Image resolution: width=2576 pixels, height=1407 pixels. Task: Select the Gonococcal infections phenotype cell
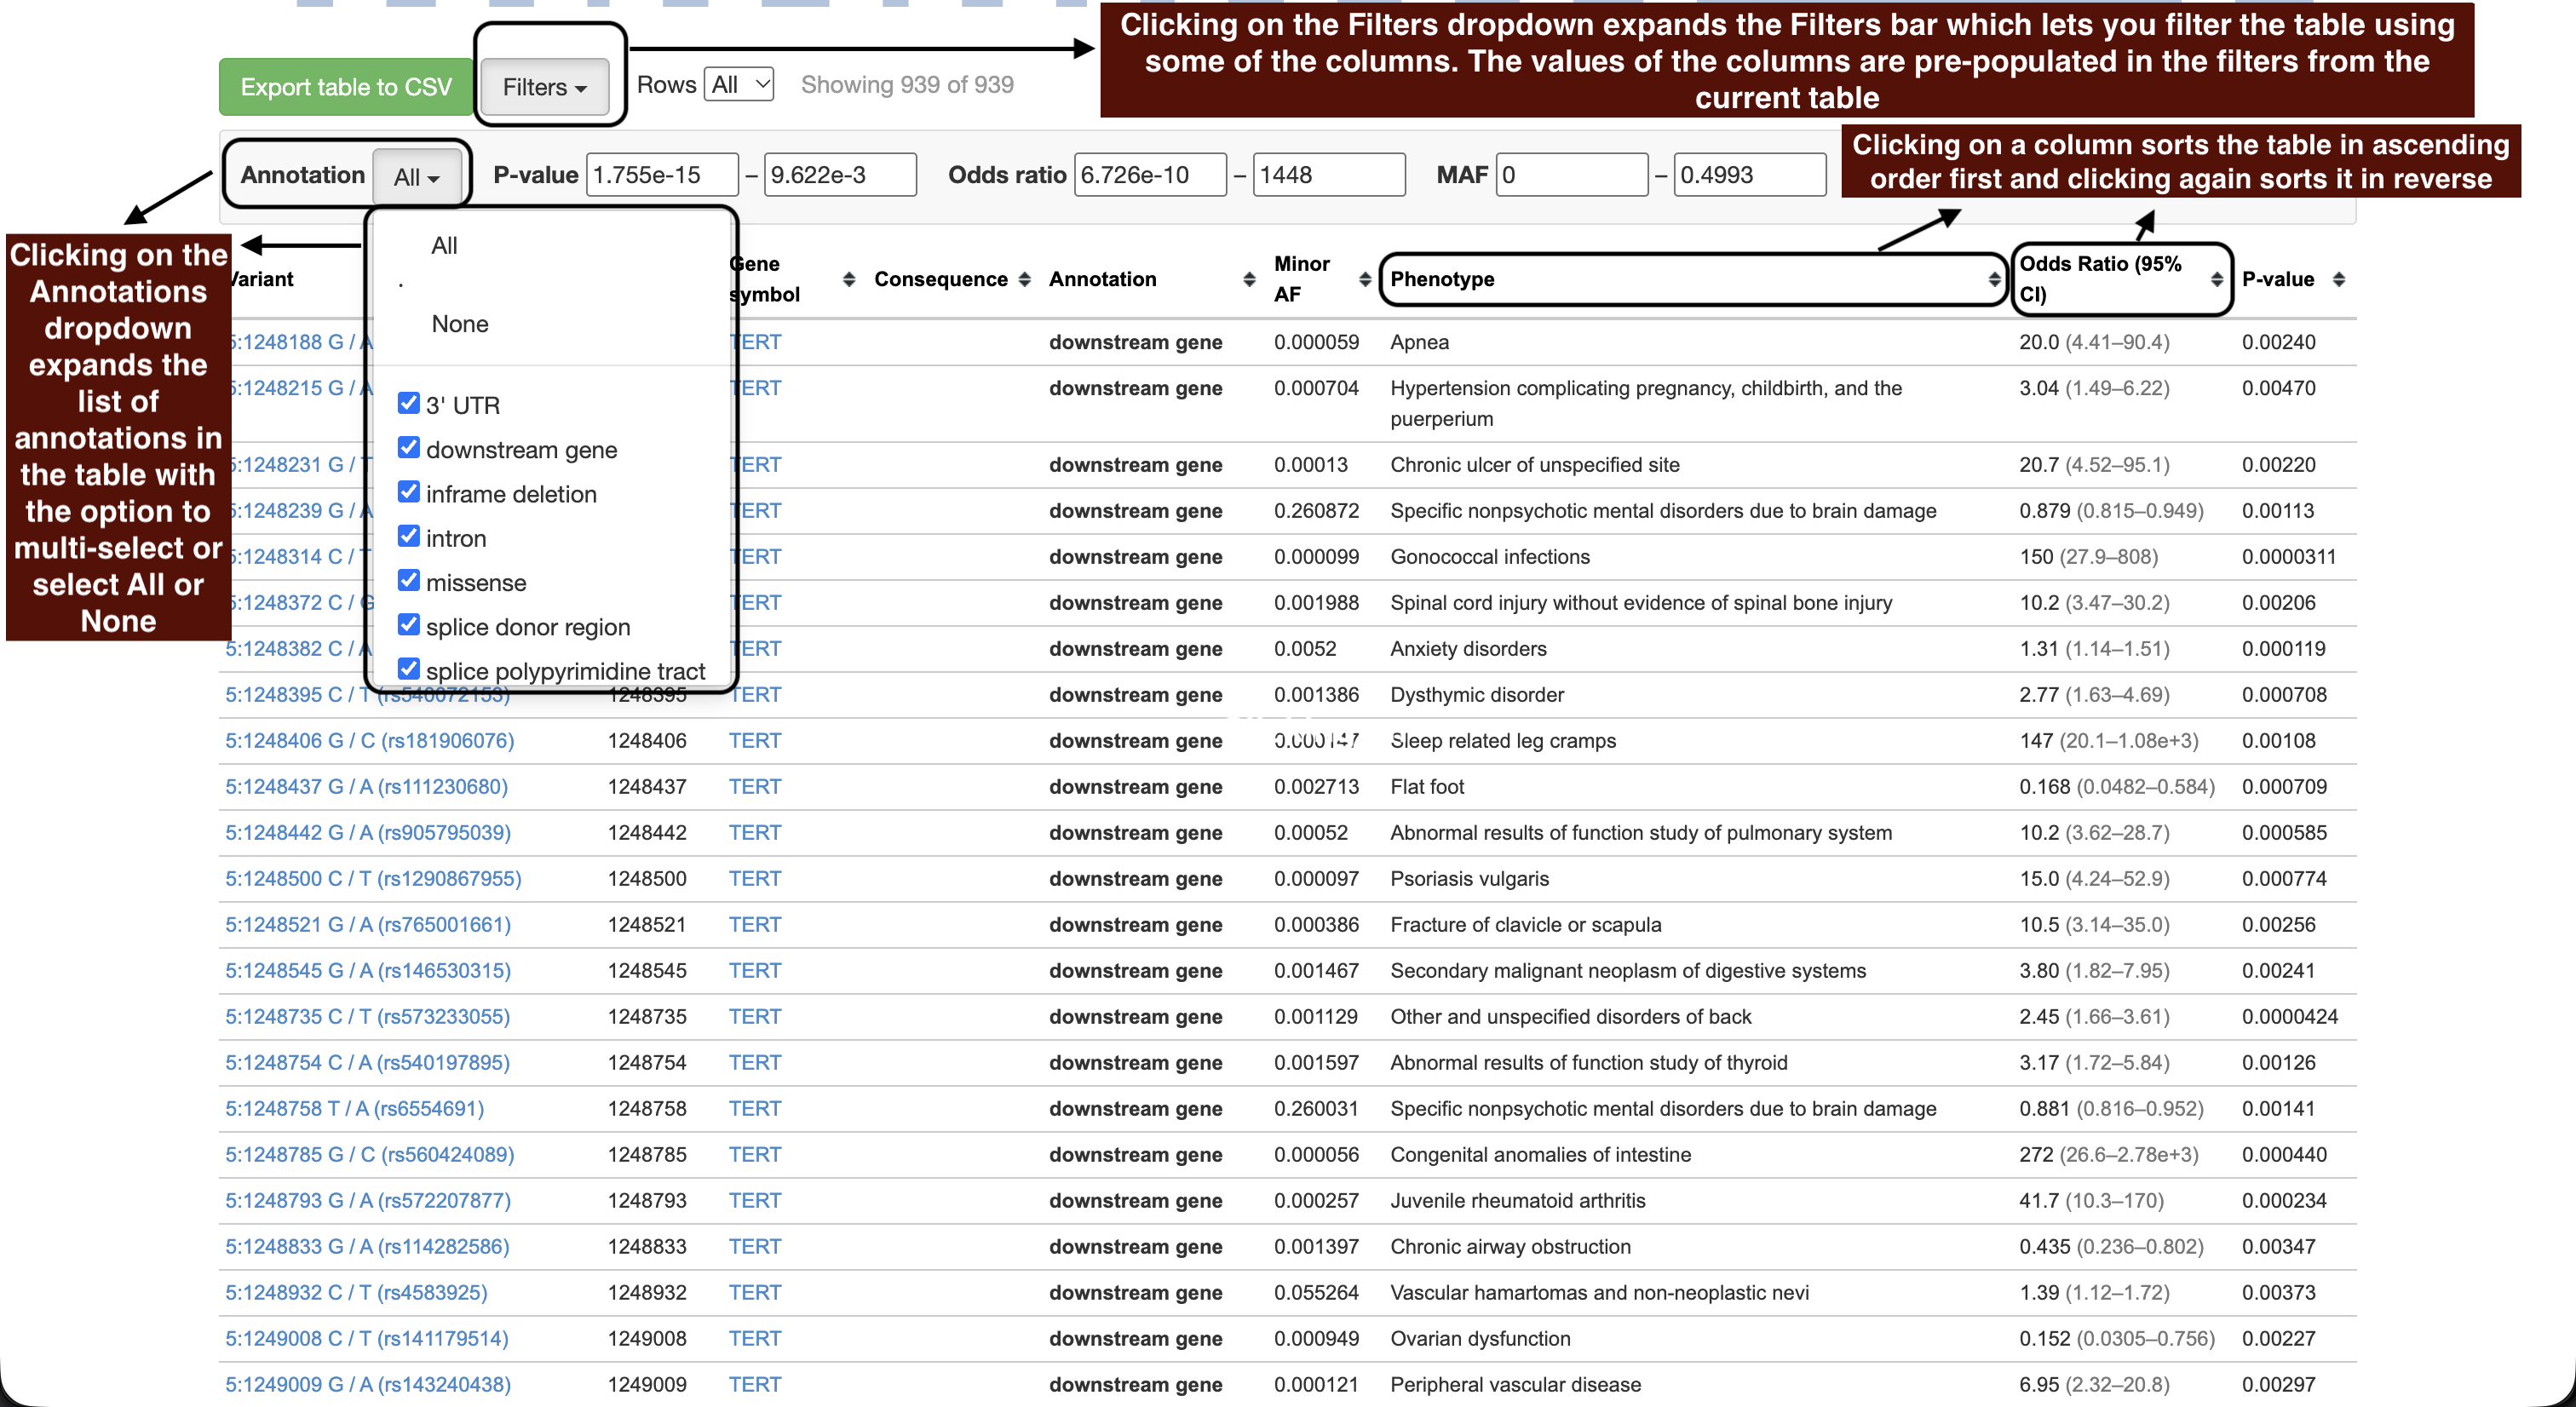(x=1490, y=557)
